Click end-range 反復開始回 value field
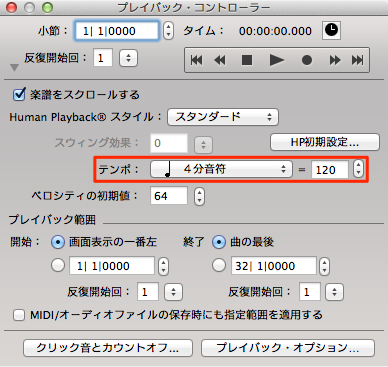The image size is (388, 367). click(310, 292)
